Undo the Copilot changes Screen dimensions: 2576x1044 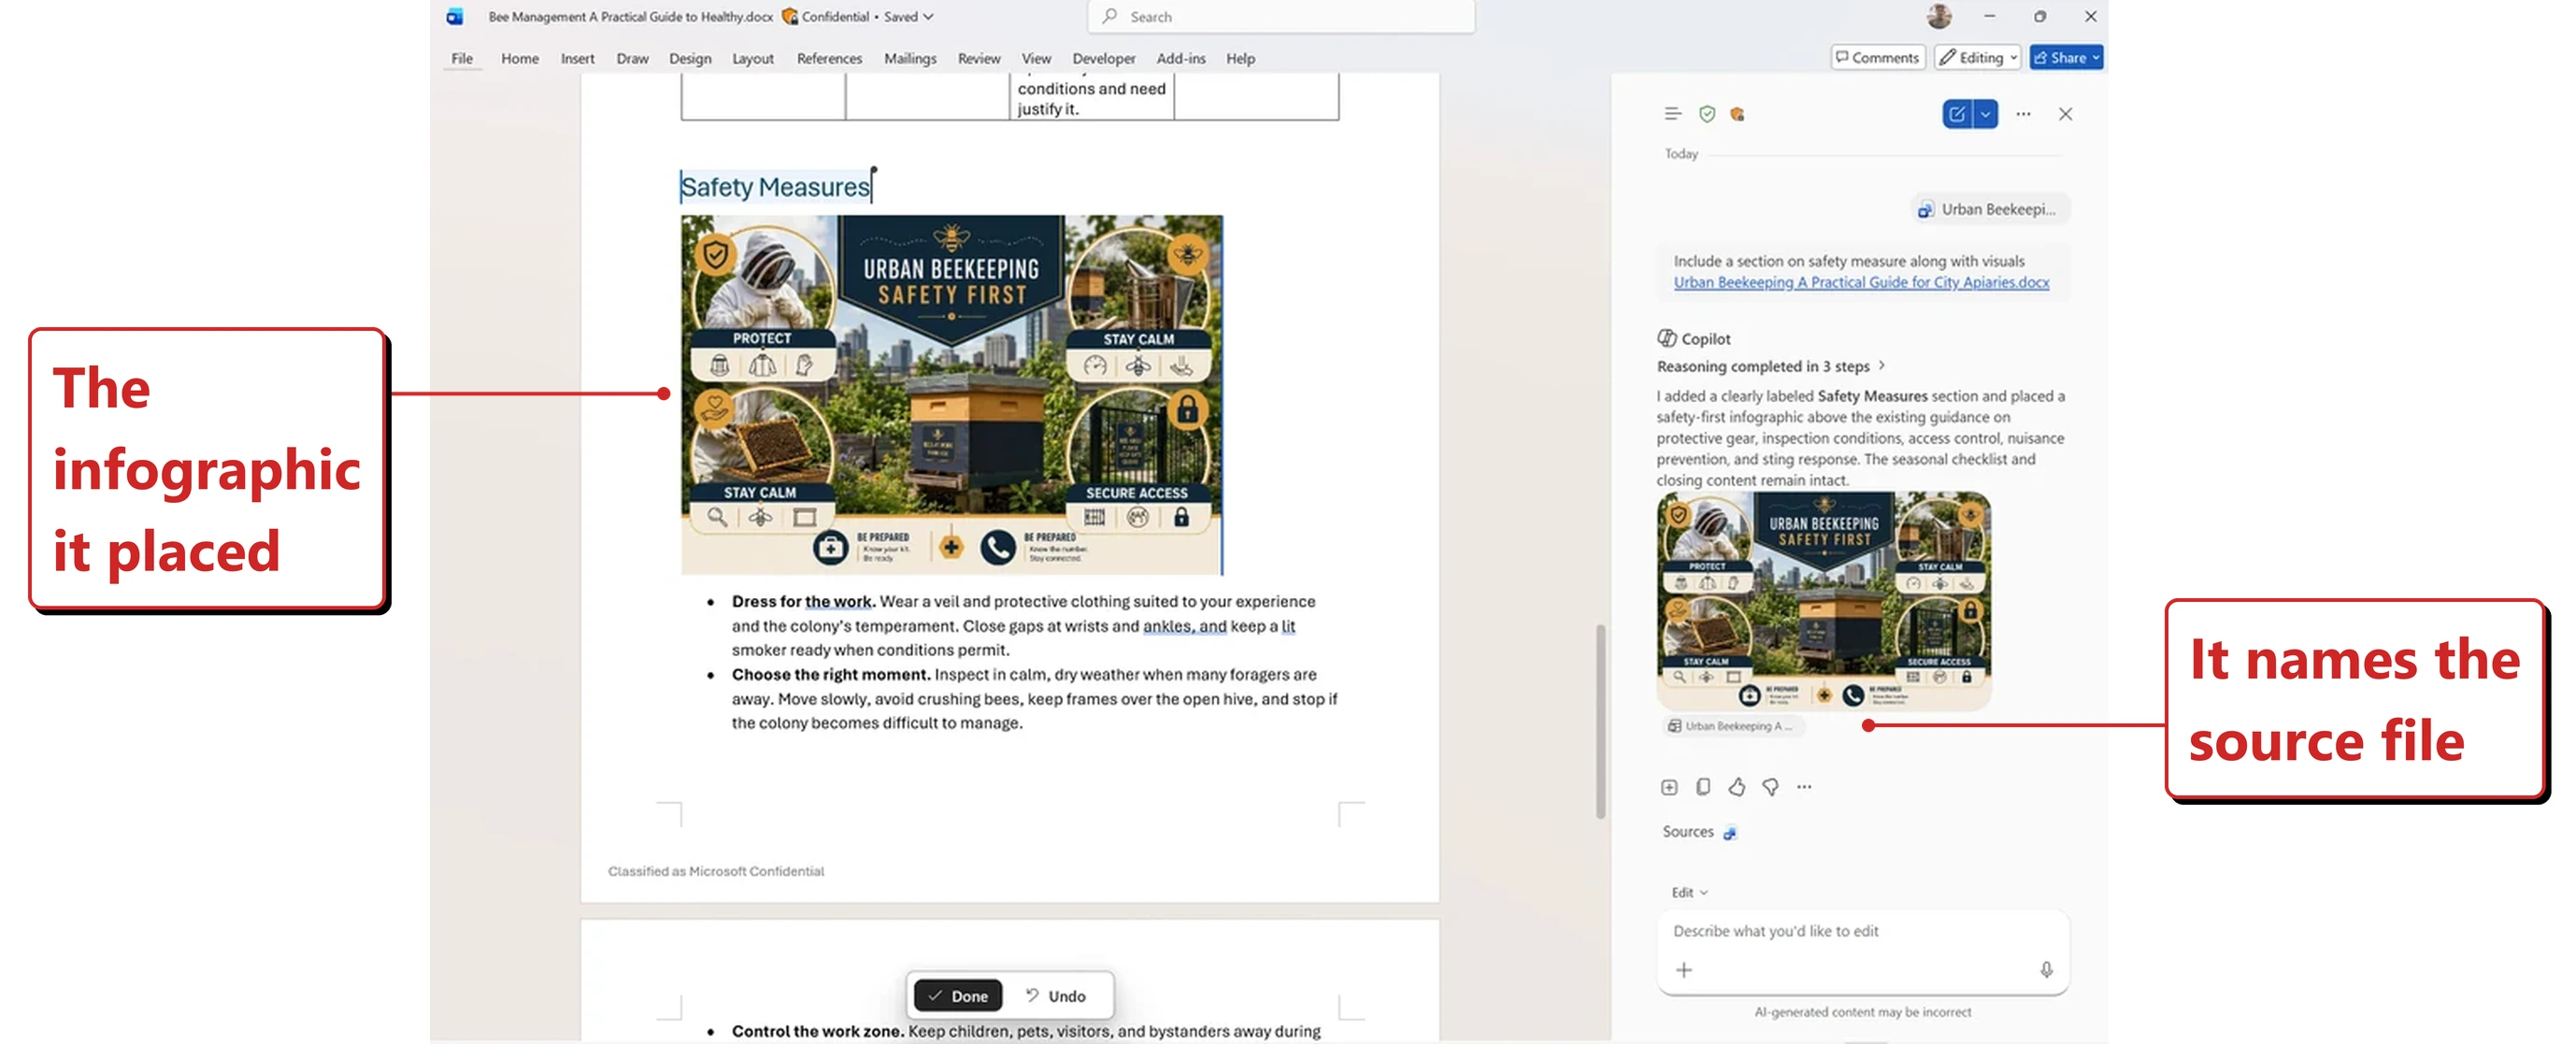pos(1056,996)
